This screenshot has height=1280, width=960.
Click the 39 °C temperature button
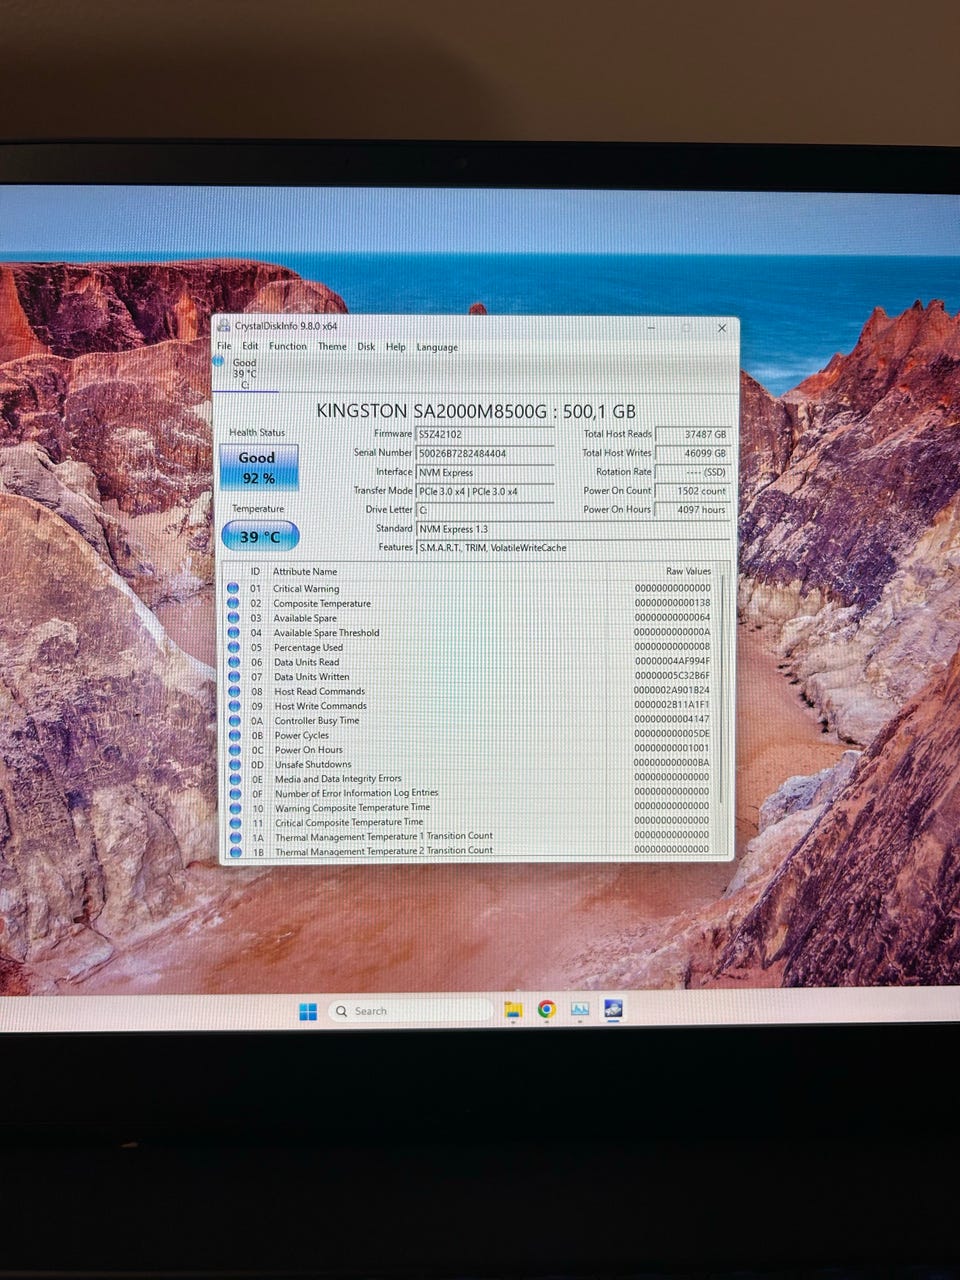click(x=260, y=536)
